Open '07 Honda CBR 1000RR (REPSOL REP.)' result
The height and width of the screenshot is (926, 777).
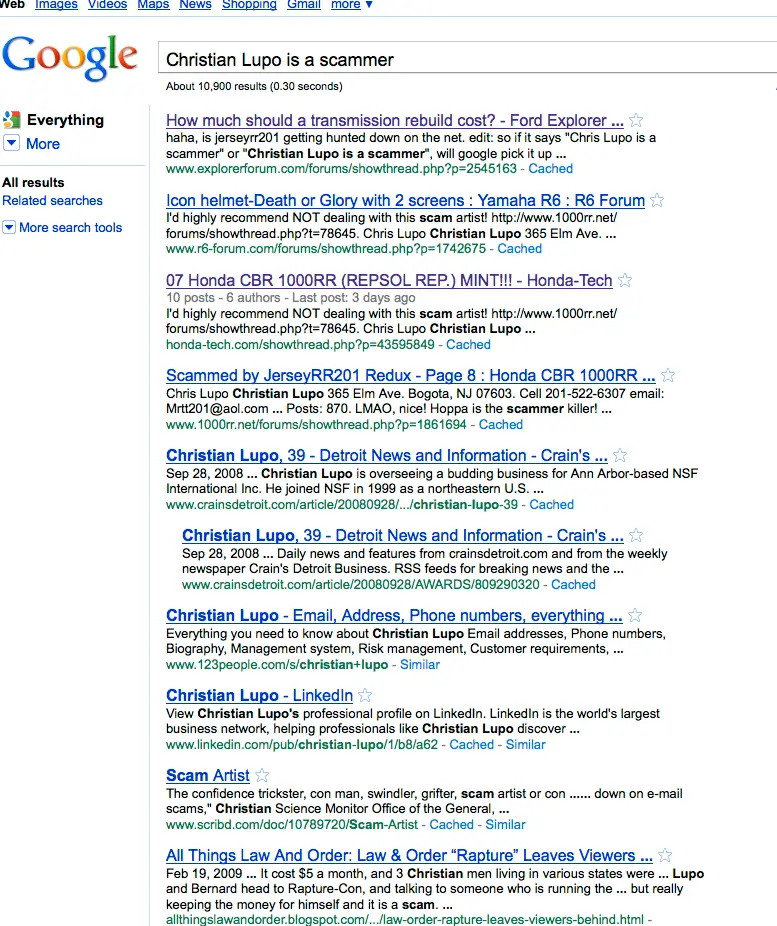pyautogui.click(x=389, y=281)
